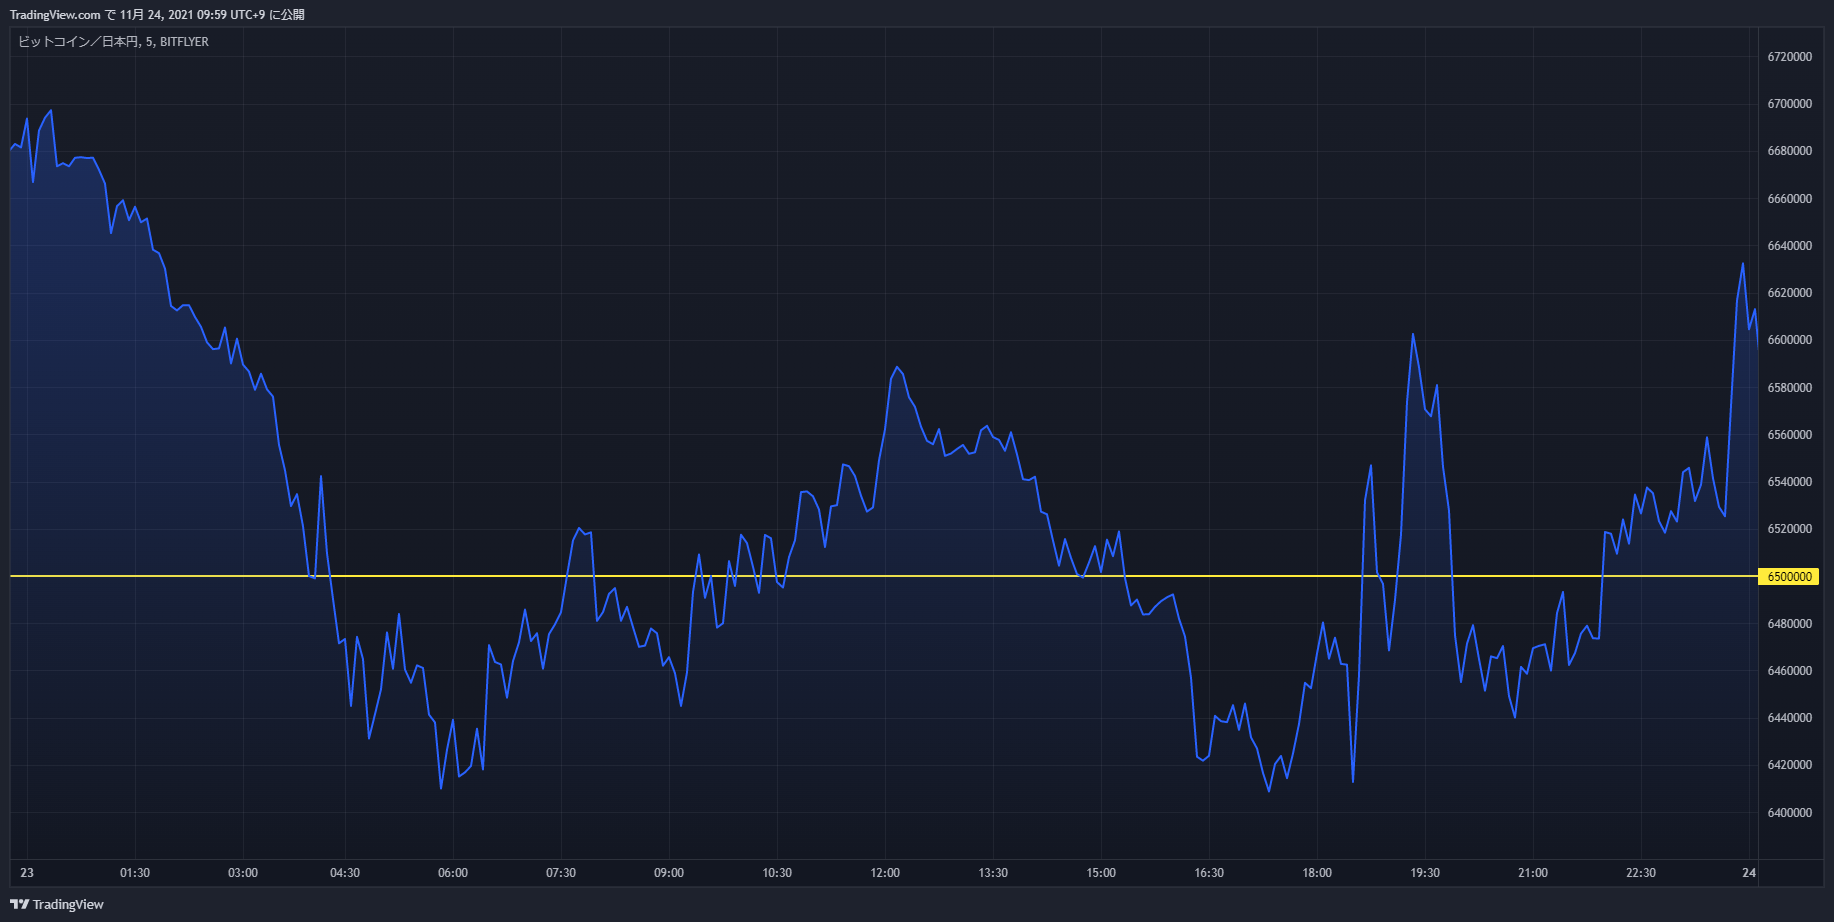Click the 13:30 time axis label
Screen dimensions: 1834x922
(x=993, y=873)
